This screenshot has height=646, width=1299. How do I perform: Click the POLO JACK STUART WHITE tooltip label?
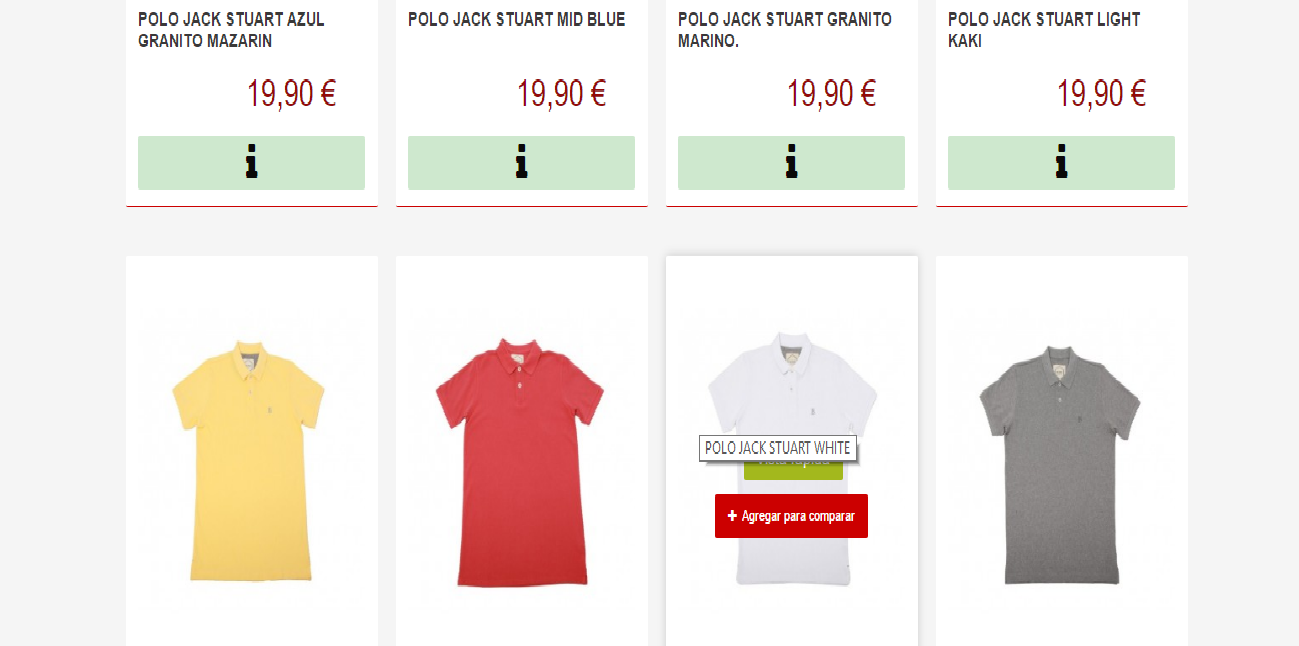778,448
